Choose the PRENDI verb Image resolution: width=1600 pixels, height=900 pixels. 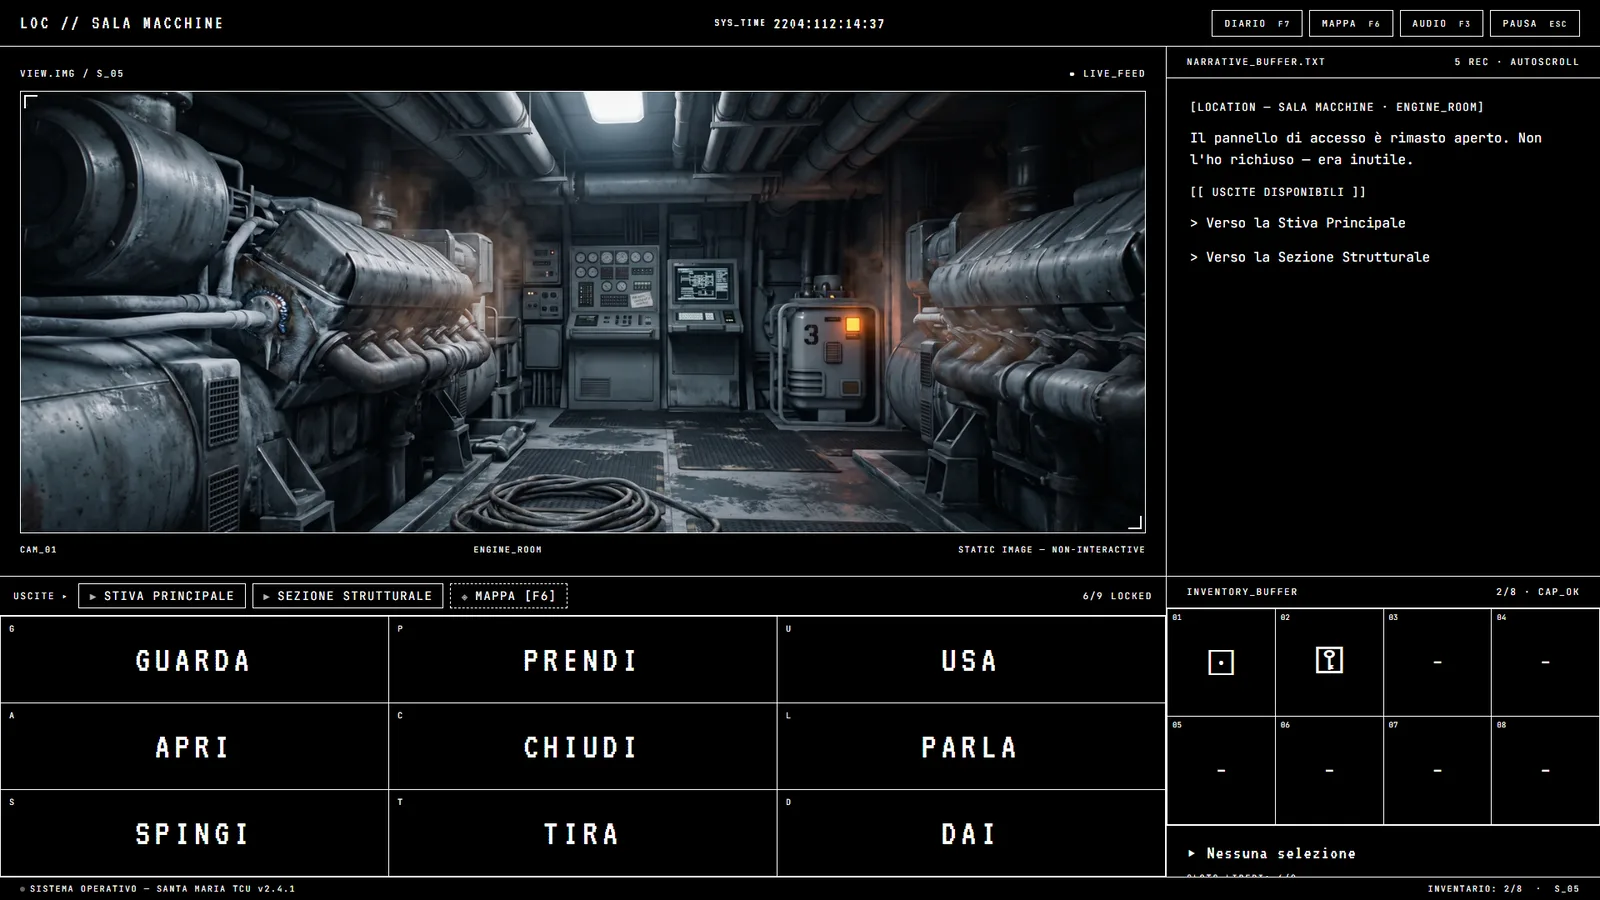click(x=582, y=660)
